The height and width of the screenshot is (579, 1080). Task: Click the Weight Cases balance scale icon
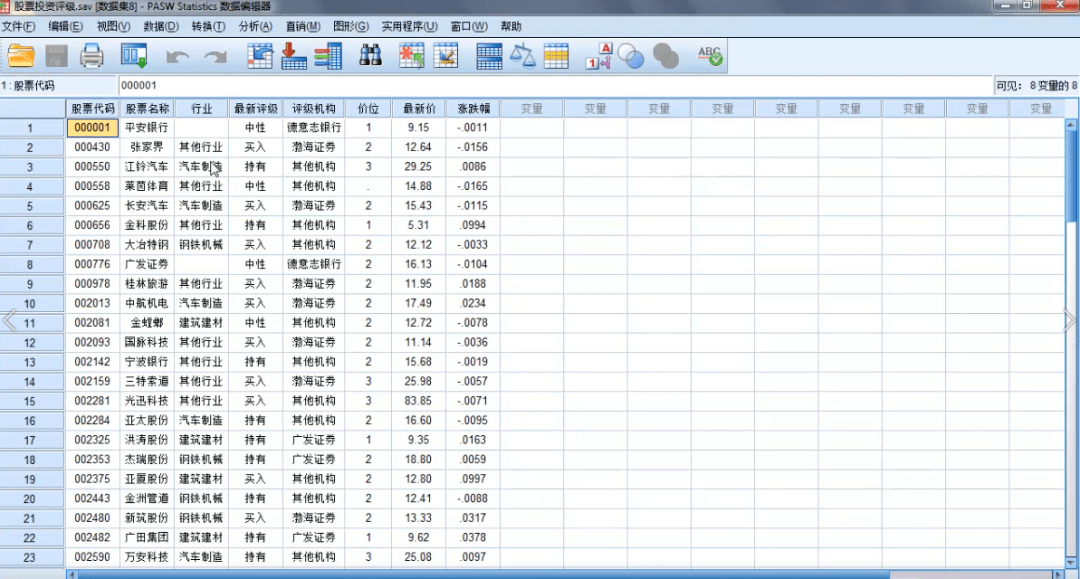tap(523, 56)
